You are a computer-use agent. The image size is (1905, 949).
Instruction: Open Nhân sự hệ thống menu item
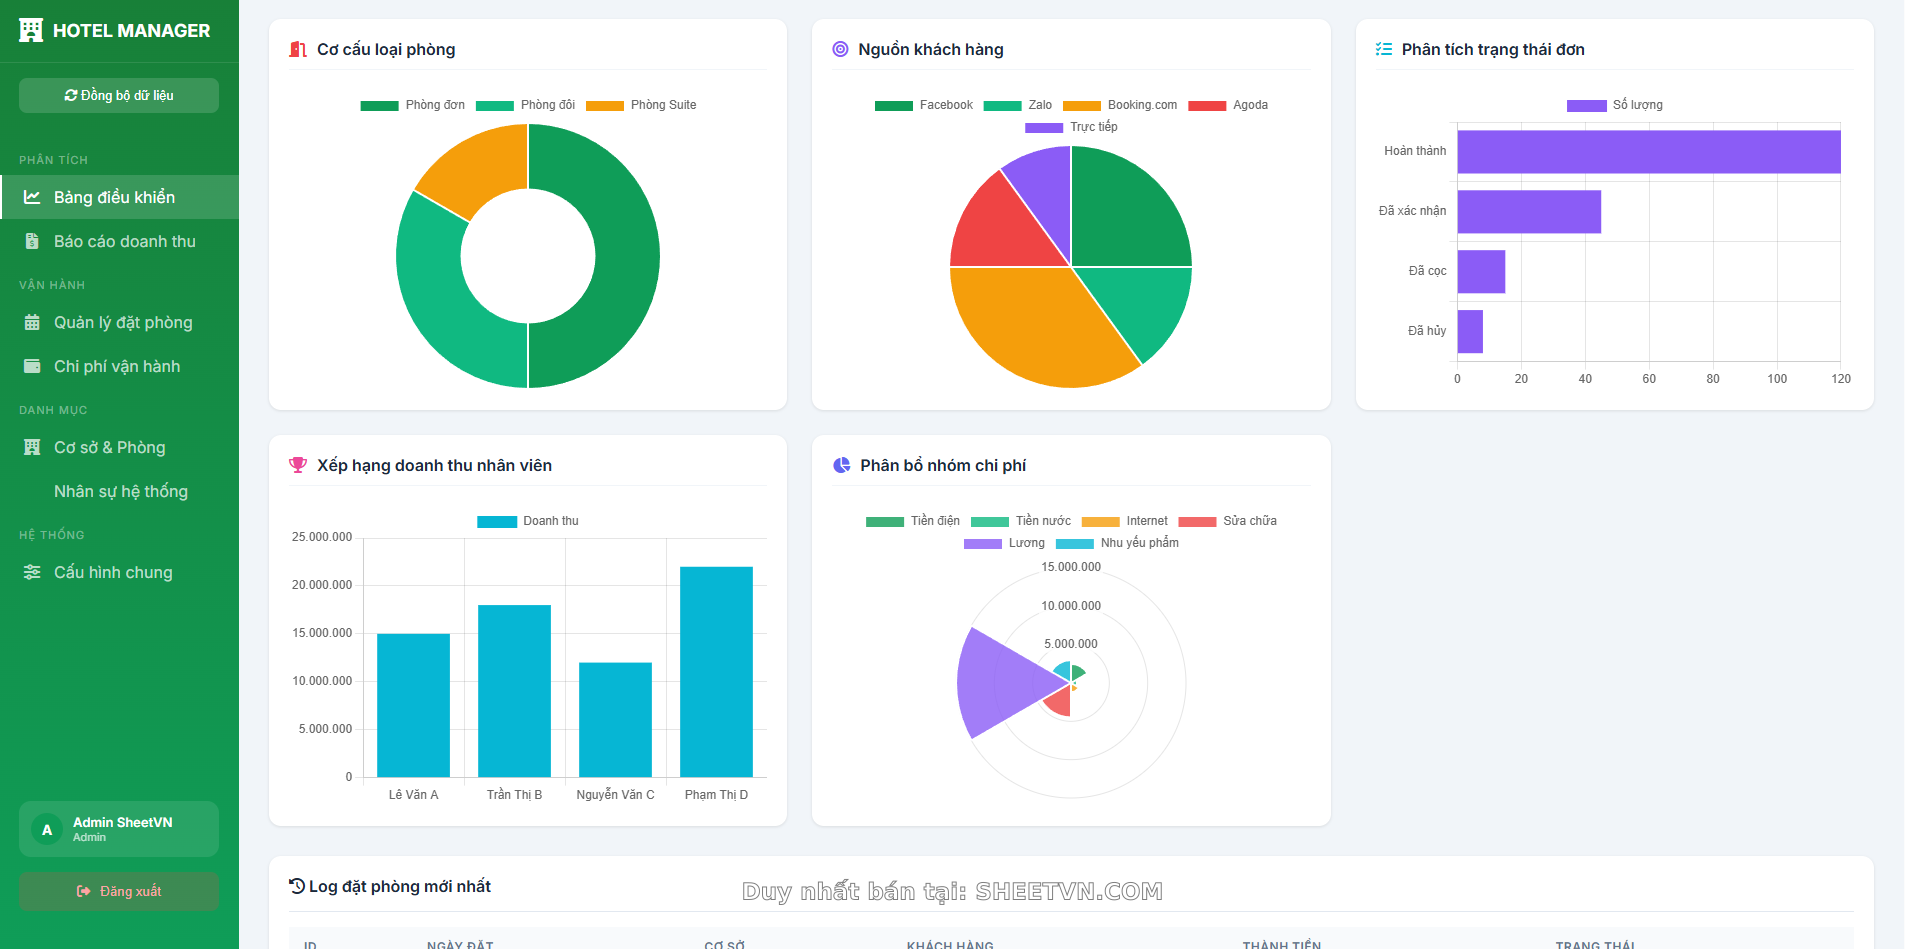[120, 491]
